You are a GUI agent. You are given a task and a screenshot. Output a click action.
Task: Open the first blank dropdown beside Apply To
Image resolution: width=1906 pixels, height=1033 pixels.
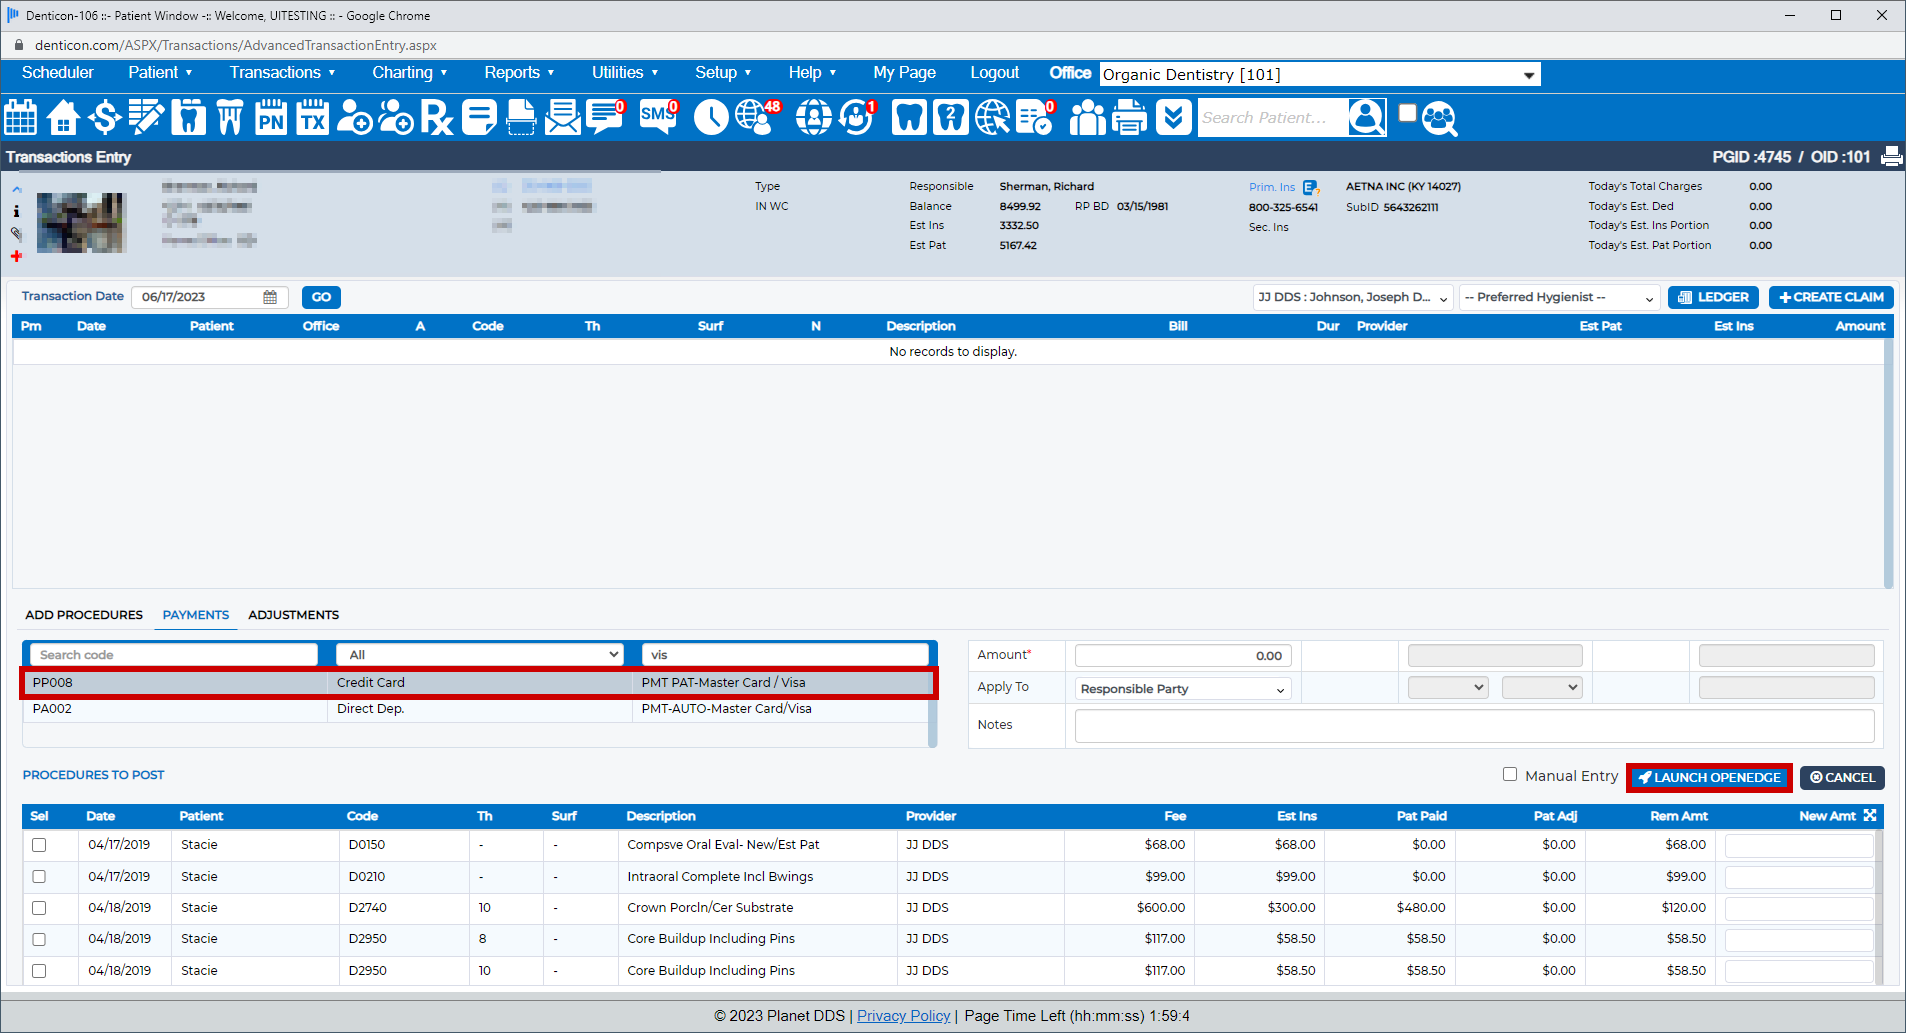pos(1448,688)
